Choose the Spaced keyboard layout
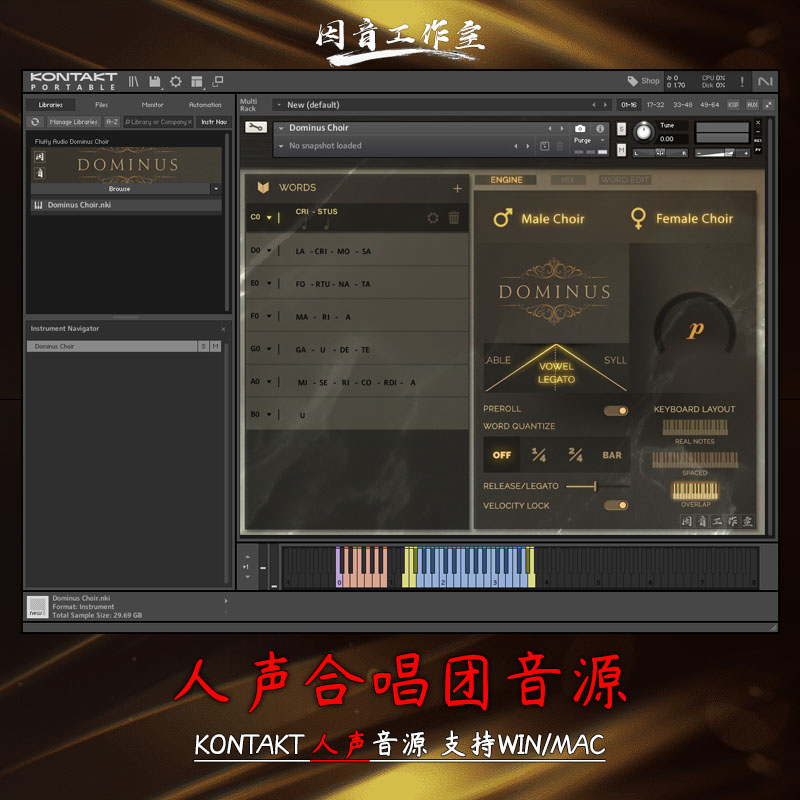Image resolution: width=800 pixels, height=800 pixels. 695,460
